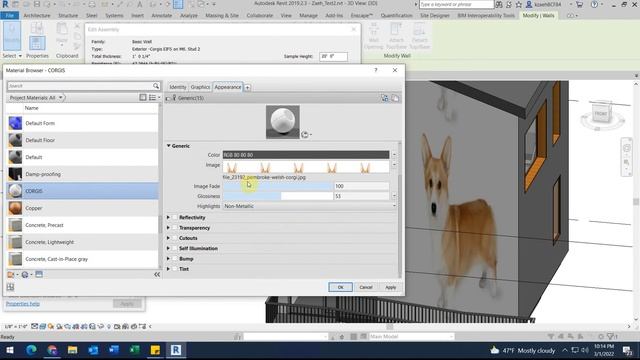Switch to the Identity tab

(178, 87)
